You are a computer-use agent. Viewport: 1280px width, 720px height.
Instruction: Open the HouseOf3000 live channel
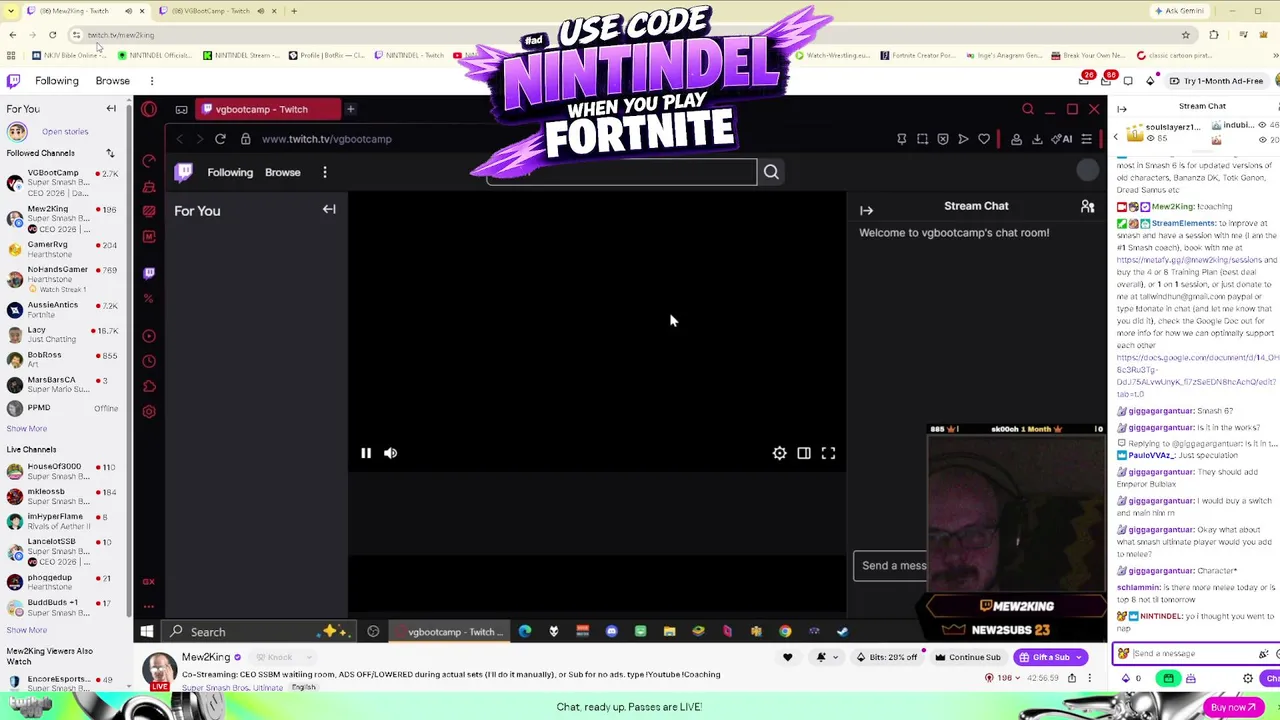62,471
